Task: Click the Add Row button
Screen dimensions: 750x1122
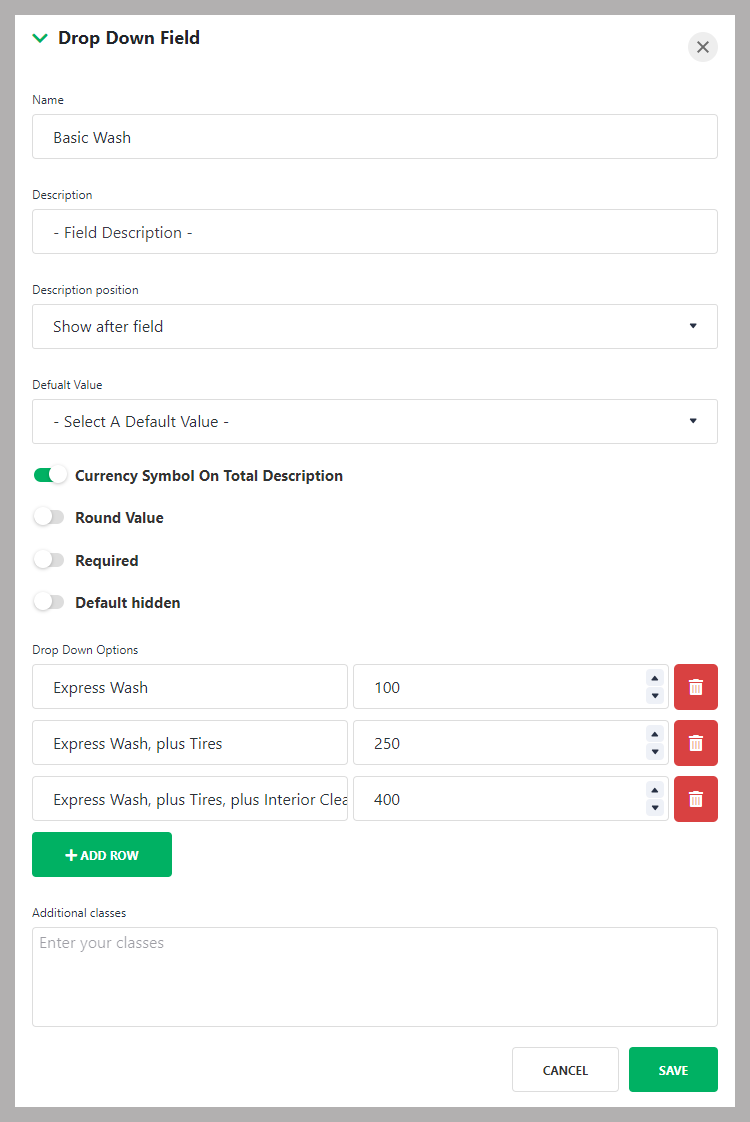Action: pyautogui.click(x=102, y=855)
